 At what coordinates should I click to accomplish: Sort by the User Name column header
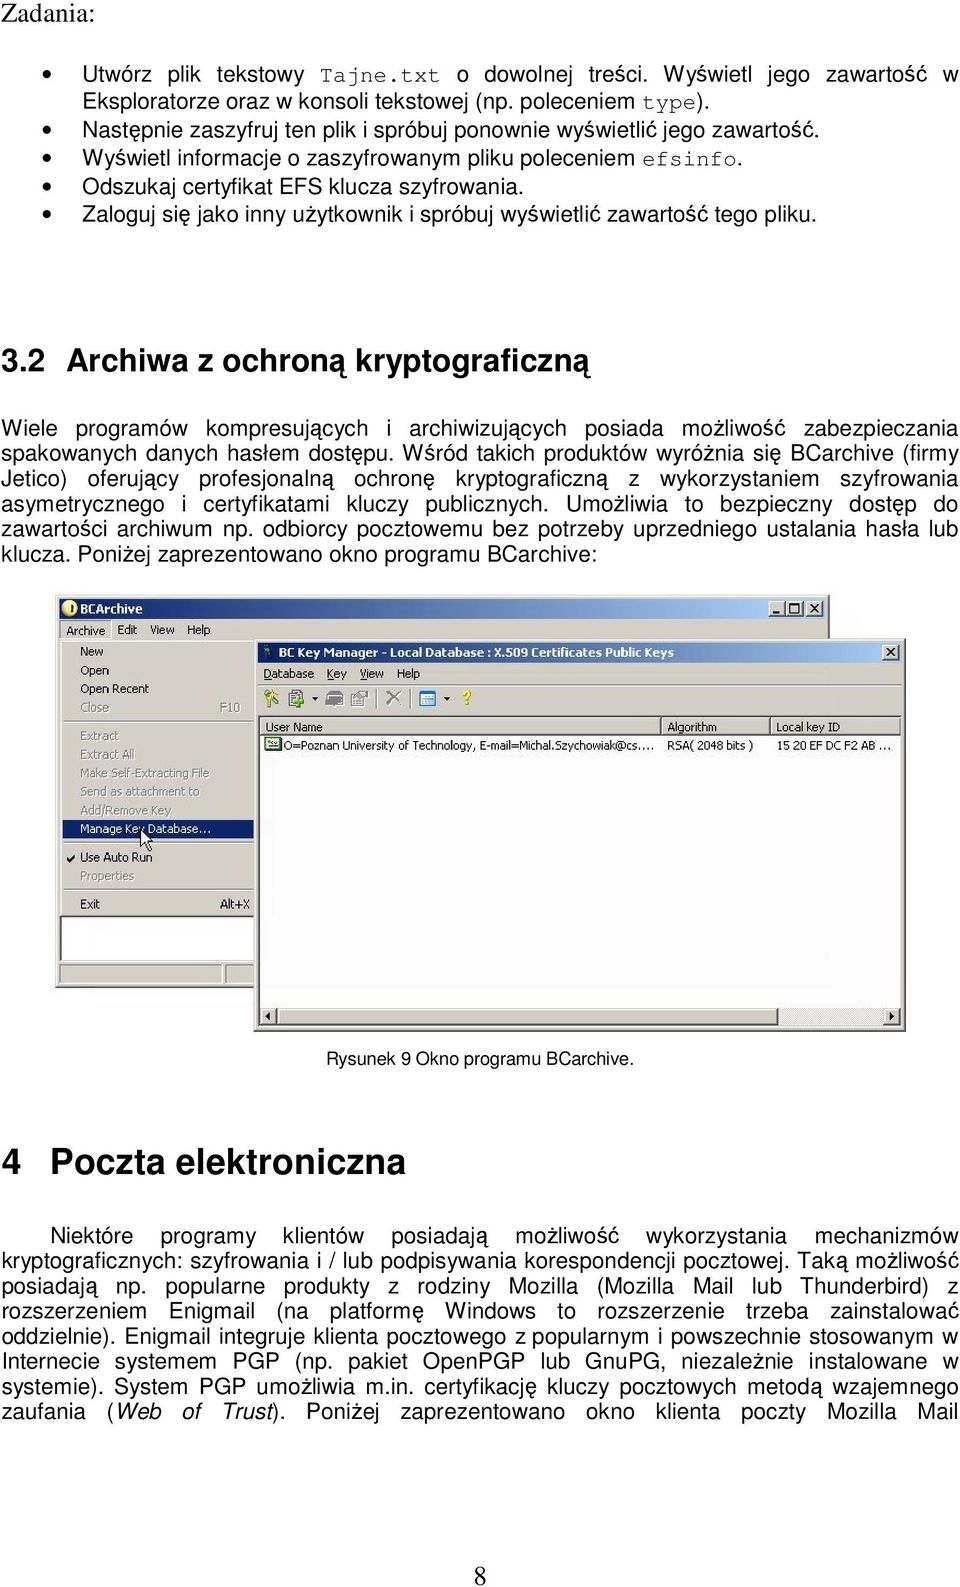460,727
